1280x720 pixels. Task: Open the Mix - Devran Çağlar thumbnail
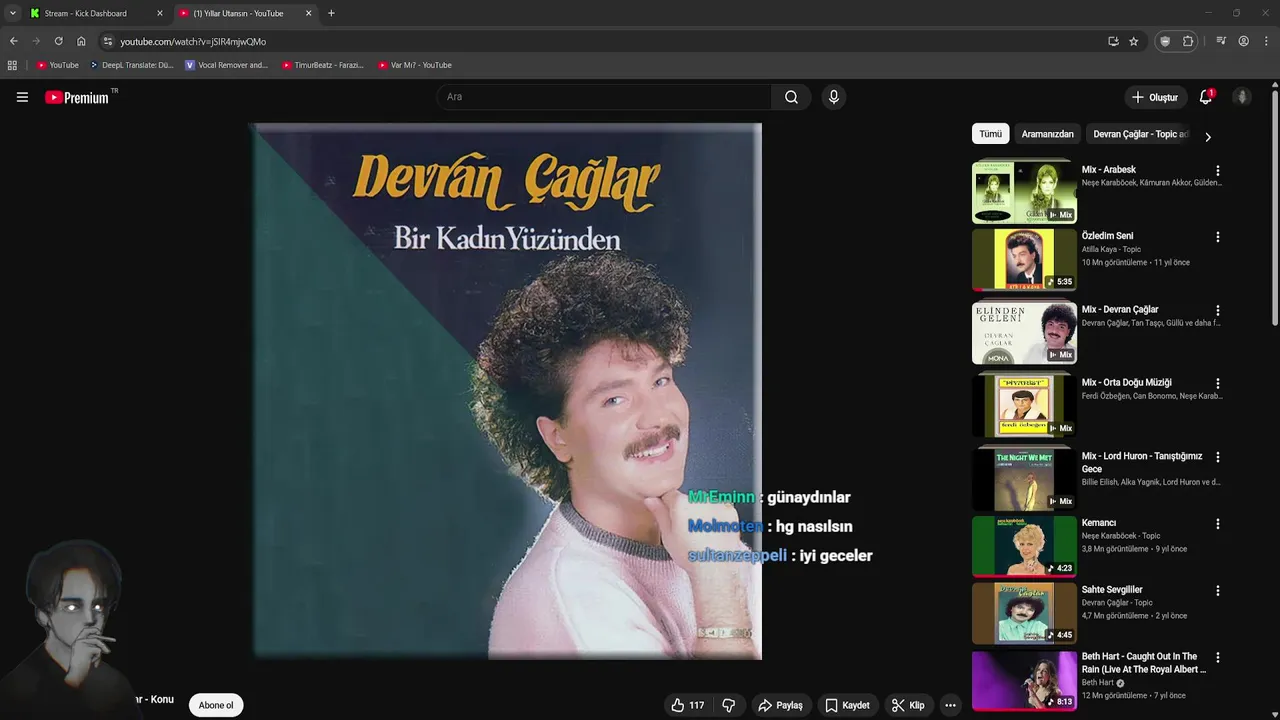(x=1024, y=333)
